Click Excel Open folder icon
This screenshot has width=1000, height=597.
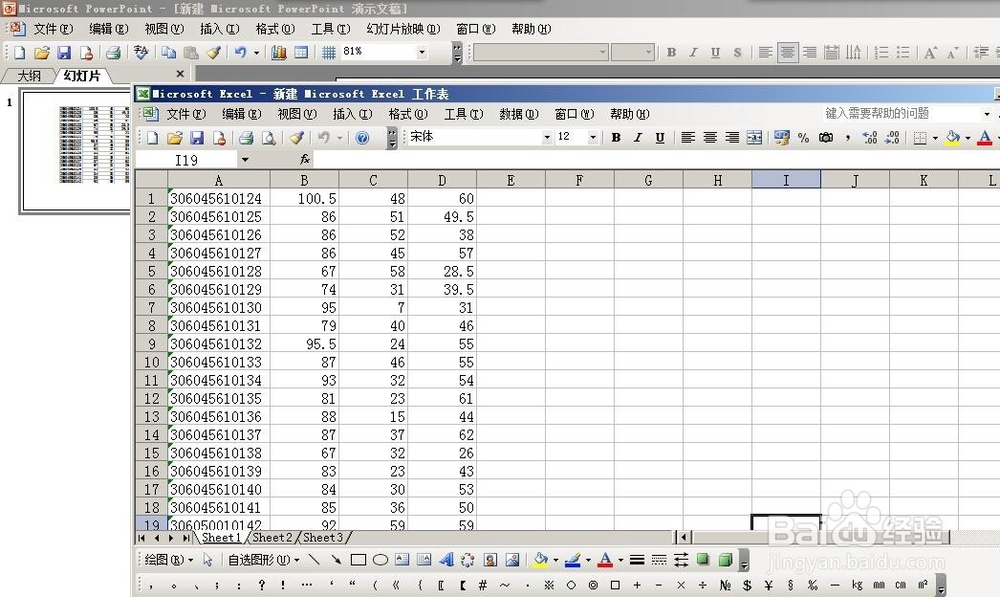(x=175, y=137)
